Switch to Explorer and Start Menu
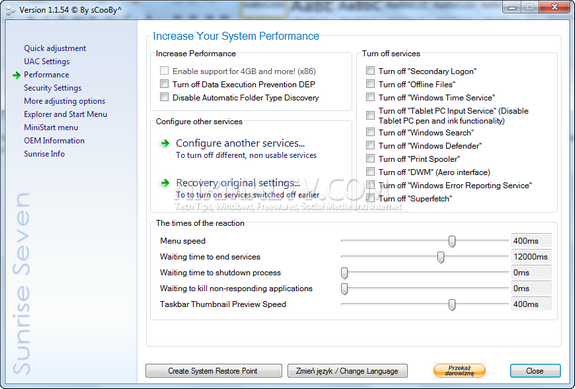 pyautogui.click(x=66, y=114)
